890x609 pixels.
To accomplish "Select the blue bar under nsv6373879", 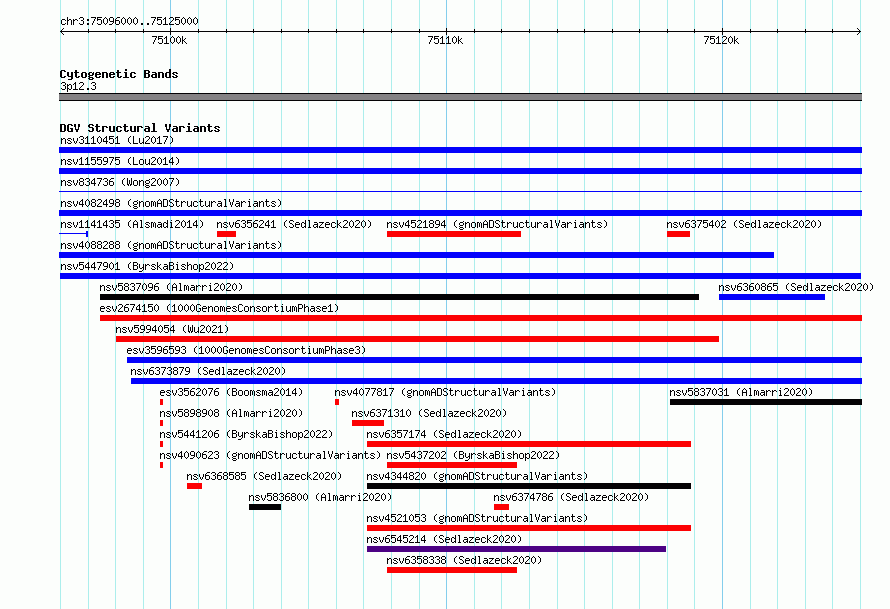I will (x=496, y=381).
